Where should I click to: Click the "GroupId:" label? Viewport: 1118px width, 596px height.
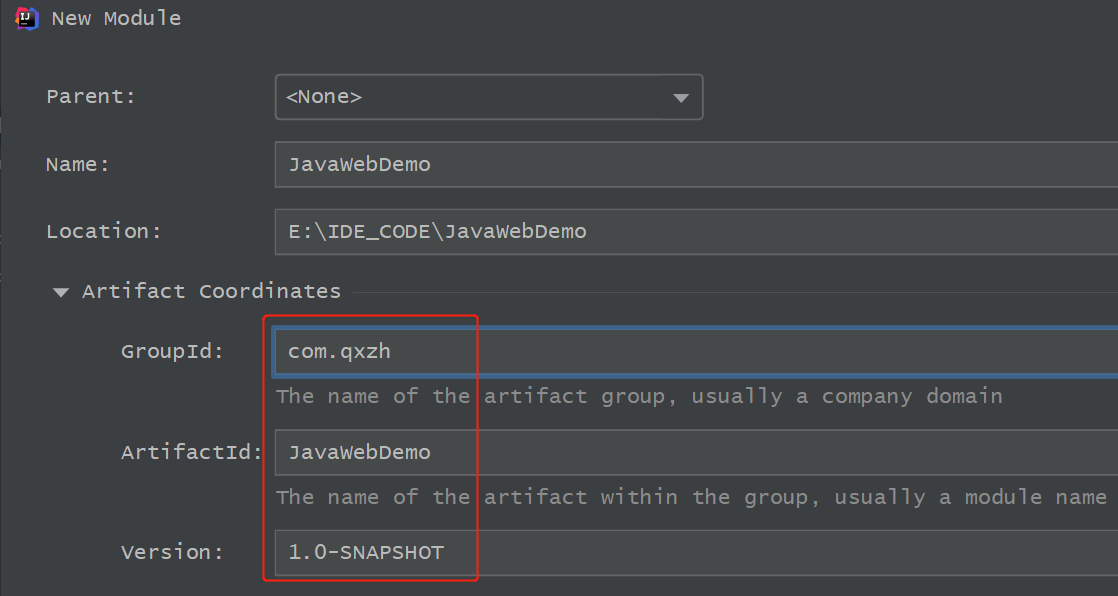[173, 351]
